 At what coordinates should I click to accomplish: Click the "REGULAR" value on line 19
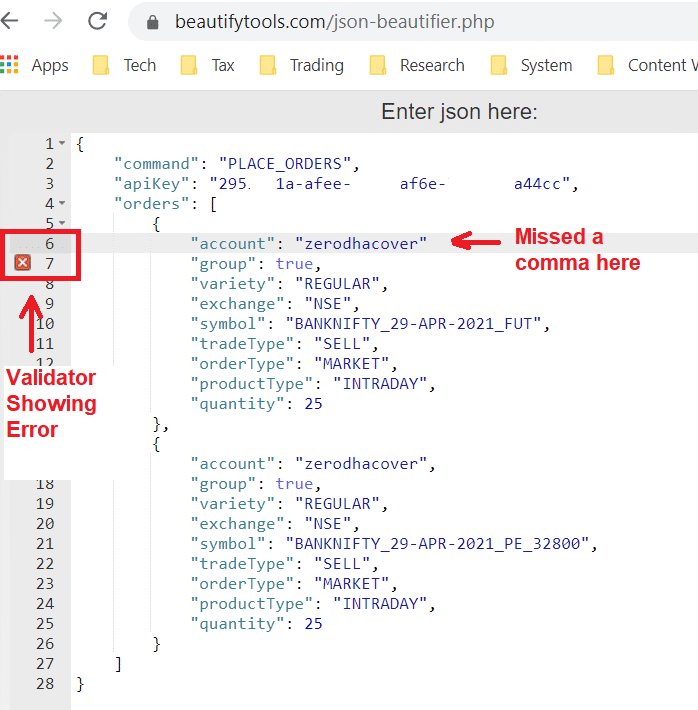[337, 504]
